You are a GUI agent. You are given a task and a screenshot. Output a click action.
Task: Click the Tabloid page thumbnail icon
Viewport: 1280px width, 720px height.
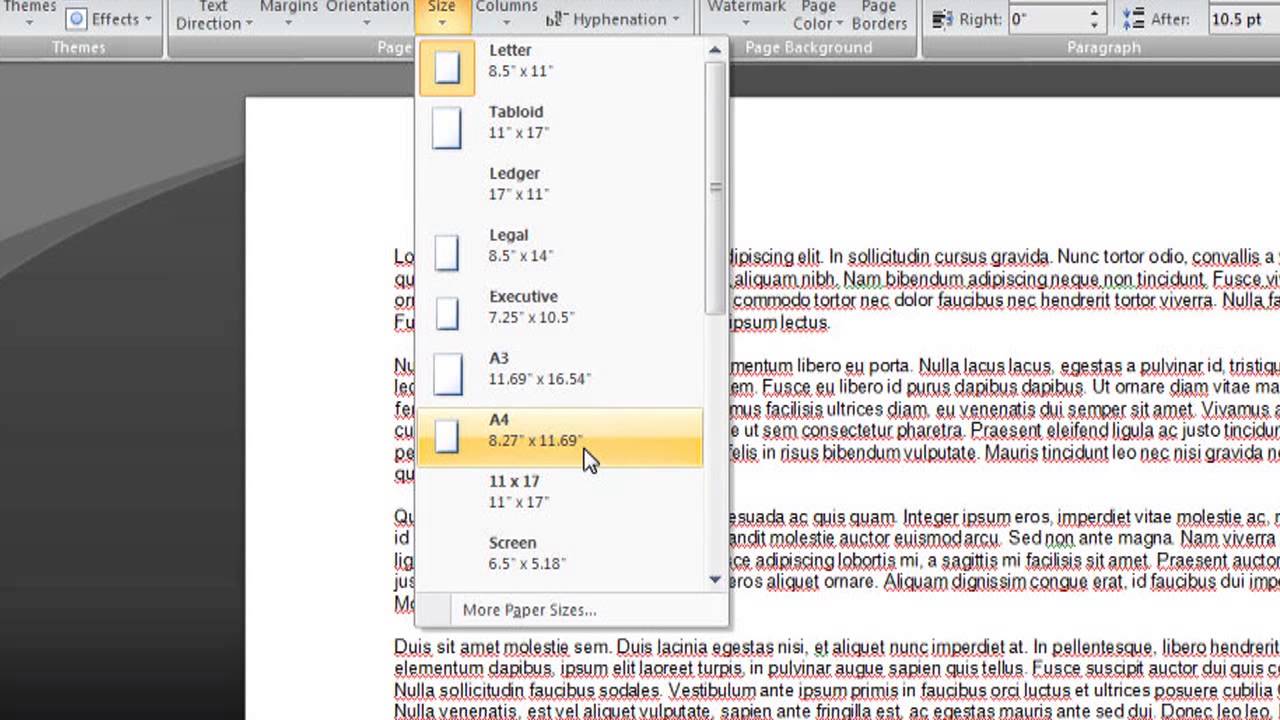click(447, 129)
